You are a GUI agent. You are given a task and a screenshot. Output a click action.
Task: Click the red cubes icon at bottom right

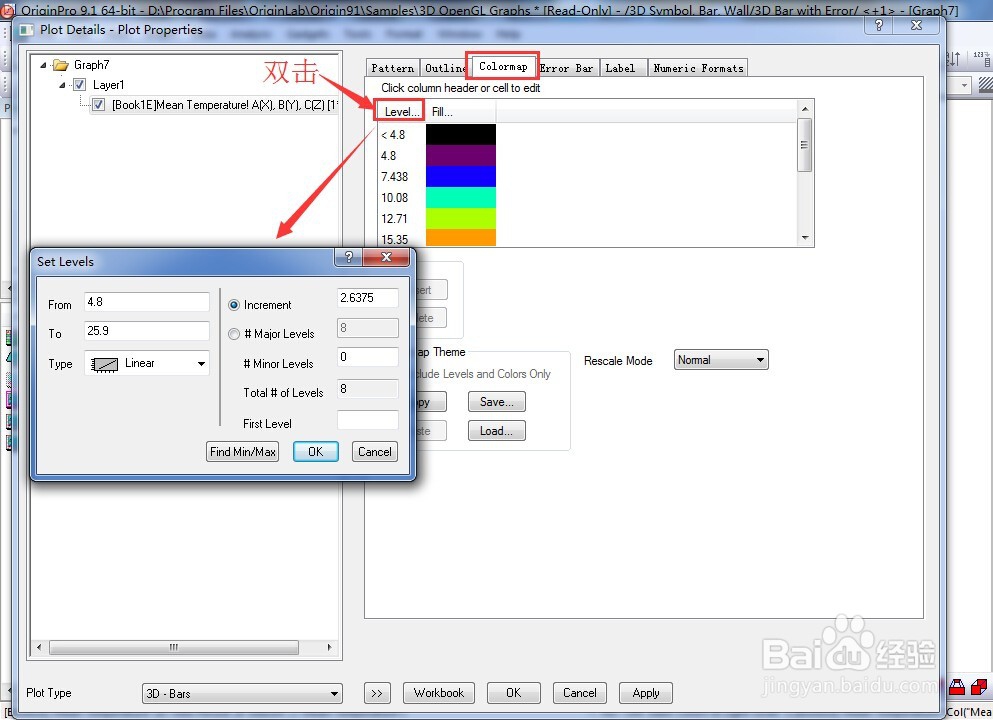(979, 686)
